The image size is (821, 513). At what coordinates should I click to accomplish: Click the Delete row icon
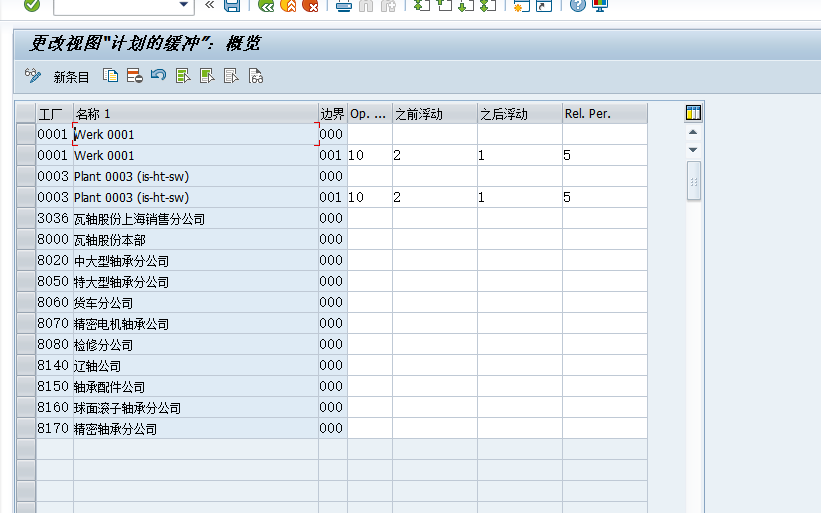click(x=135, y=76)
